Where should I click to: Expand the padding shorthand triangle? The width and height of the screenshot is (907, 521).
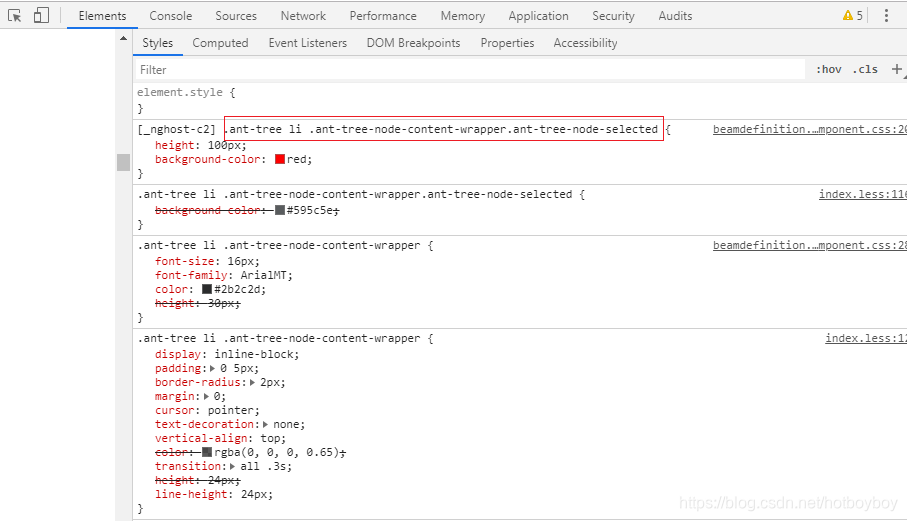[x=212, y=368]
